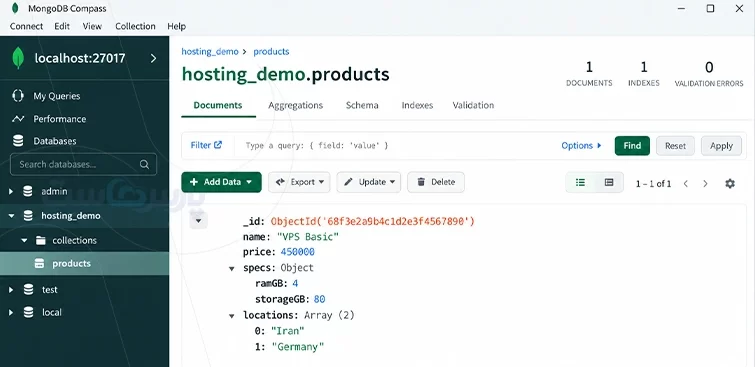Open the Collection menu
The height and width of the screenshot is (367, 755).
(x=135, y=26)
